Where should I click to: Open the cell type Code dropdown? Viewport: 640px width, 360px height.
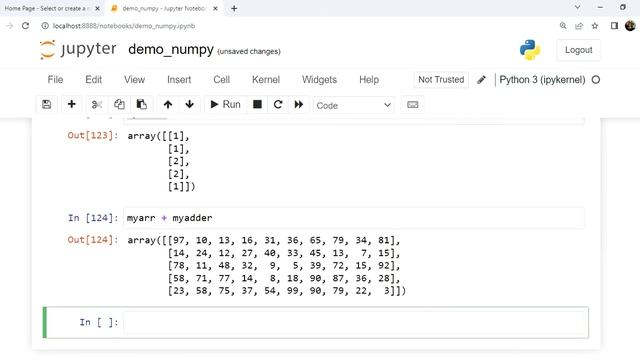353,105
